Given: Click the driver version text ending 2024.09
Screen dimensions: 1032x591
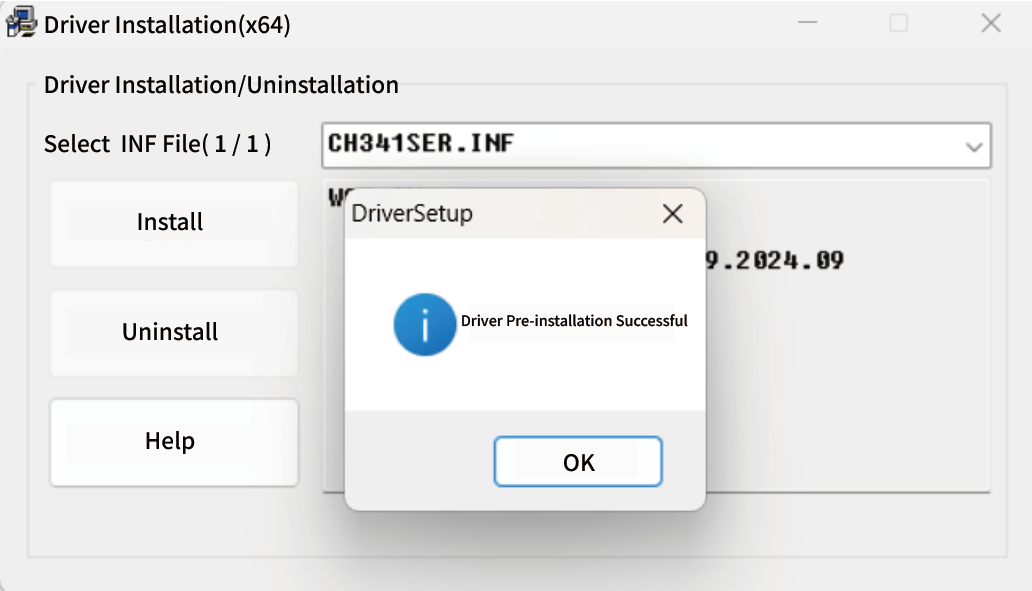Looking at the screenshot, I should pos(775,261).
